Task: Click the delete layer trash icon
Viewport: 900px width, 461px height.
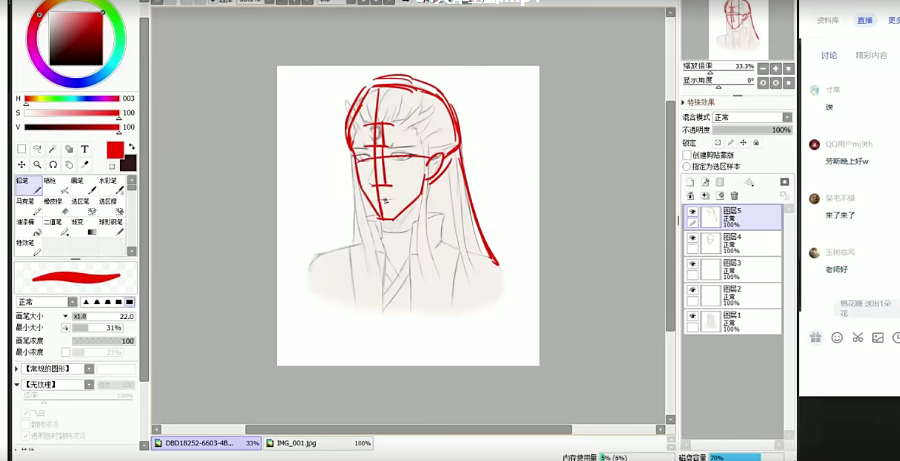Action: click(x=735, y=196)
